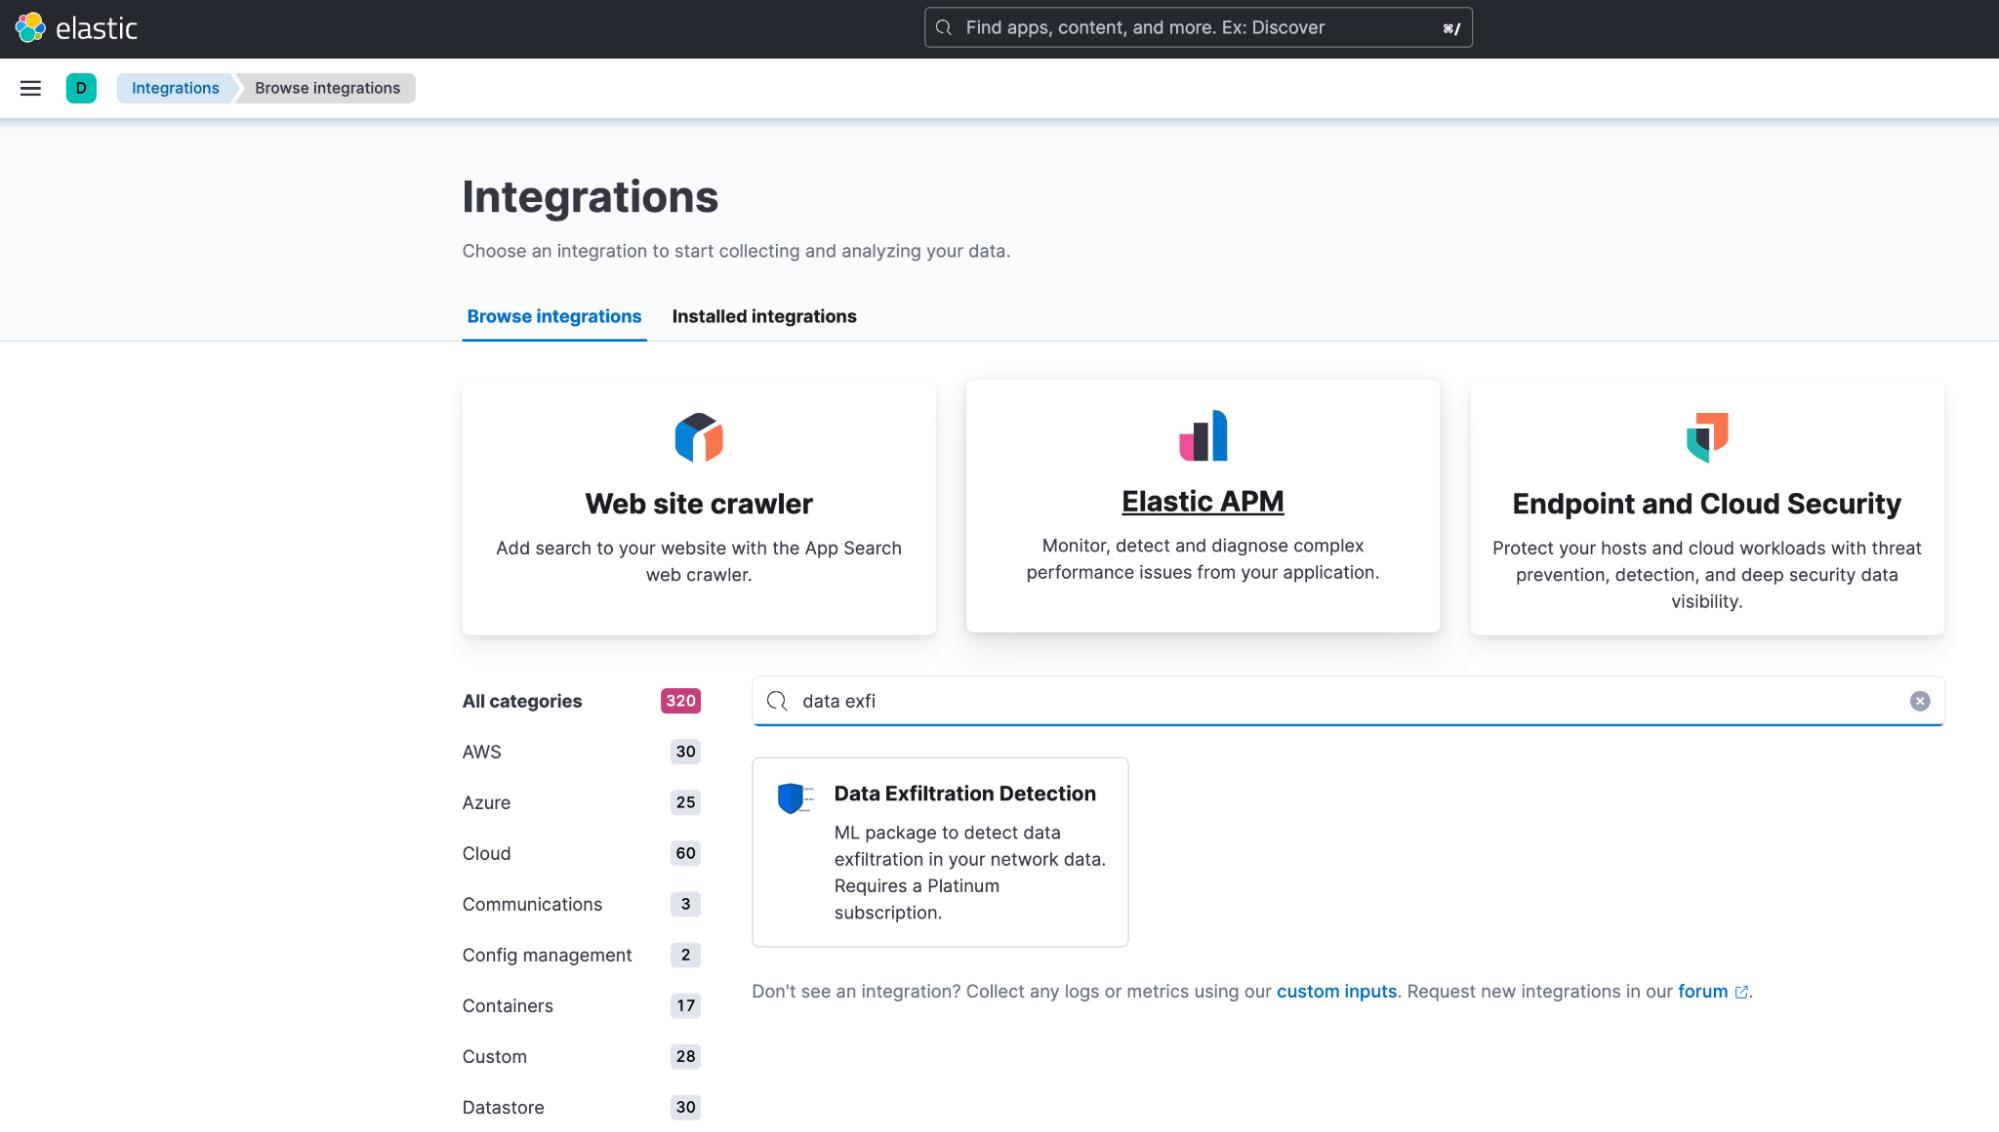Follow the custom inputs link
1999x1132 pixels.
click(1336, 992)
